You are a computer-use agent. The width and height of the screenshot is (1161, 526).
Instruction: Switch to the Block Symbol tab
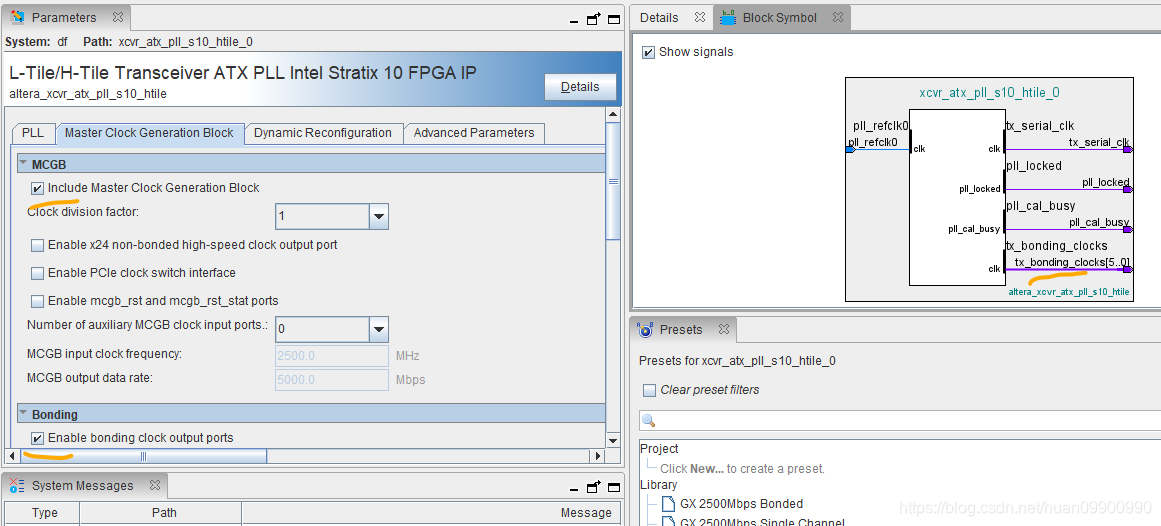pos(780,18)
